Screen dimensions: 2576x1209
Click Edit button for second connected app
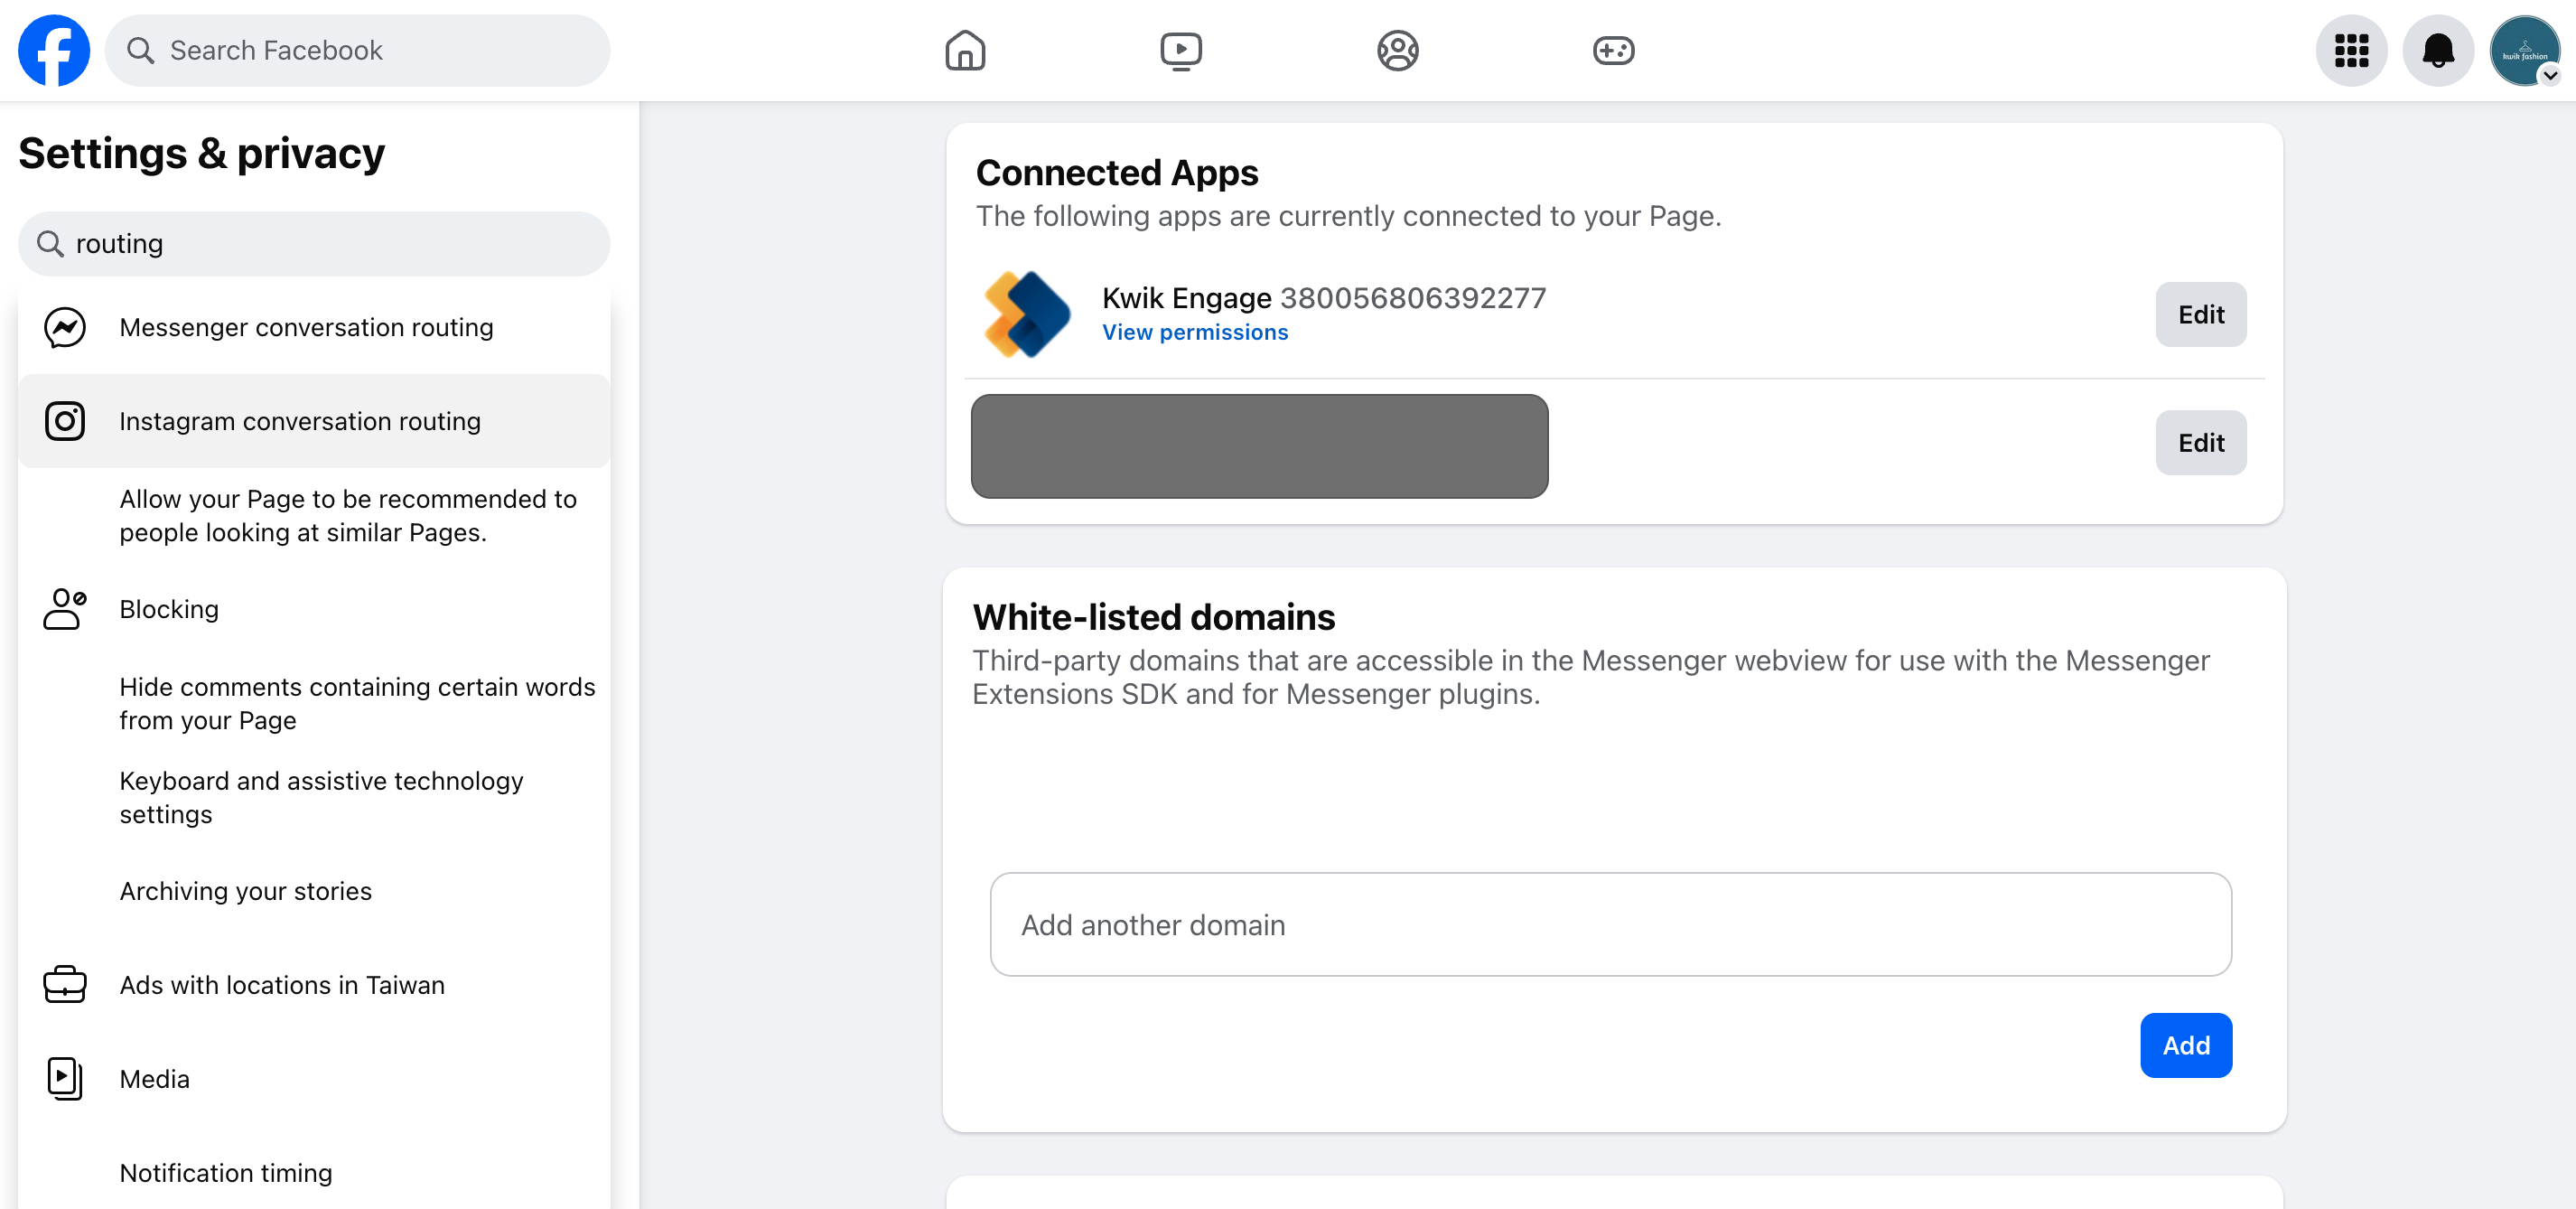[x=2200, y=443]
